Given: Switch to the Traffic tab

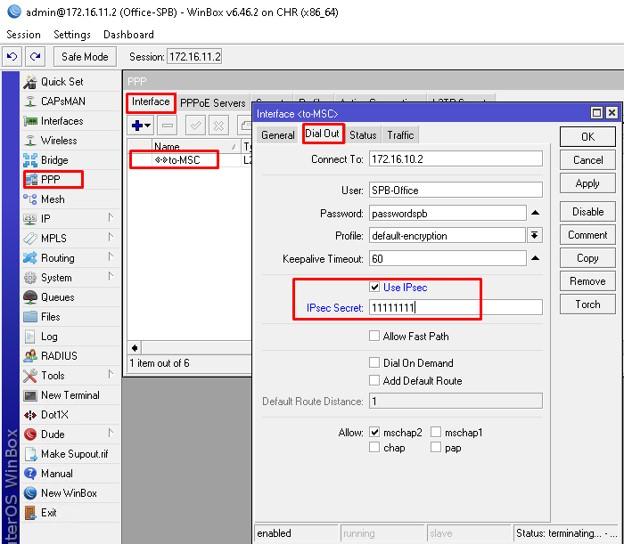Looking at the screenshot, I should (400, 135).
